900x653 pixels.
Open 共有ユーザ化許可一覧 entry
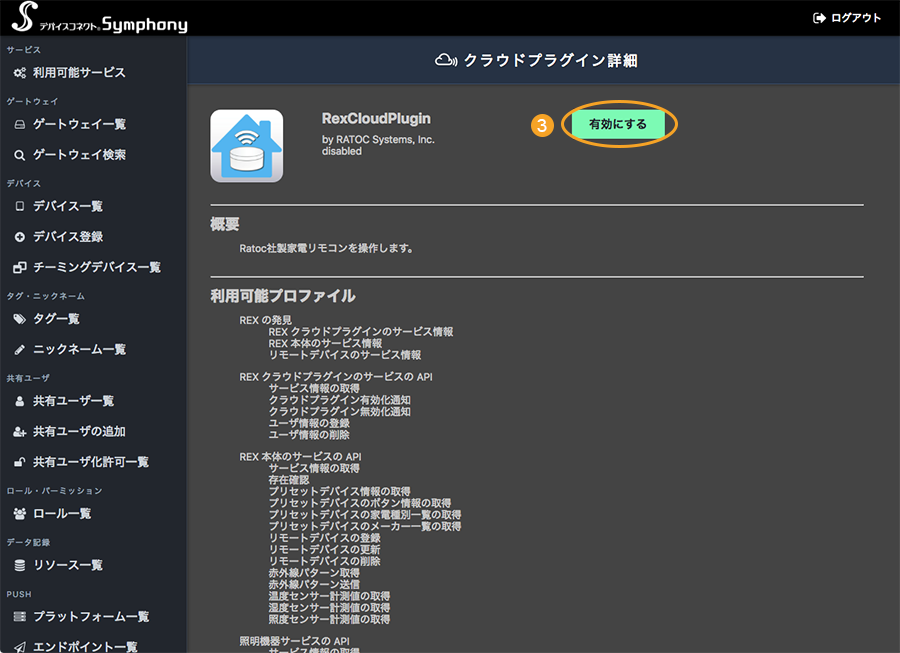click(x=91, y=462)
